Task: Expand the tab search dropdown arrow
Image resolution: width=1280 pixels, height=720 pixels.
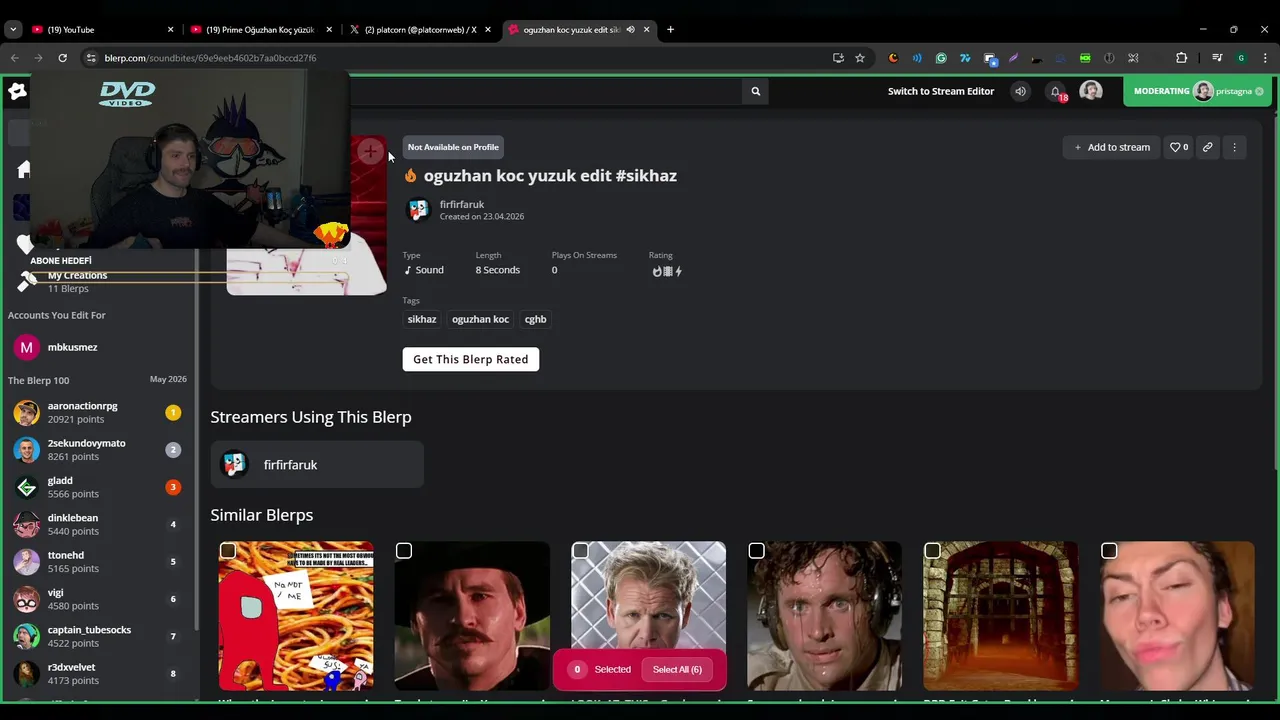Action: [x=13, y=30]
